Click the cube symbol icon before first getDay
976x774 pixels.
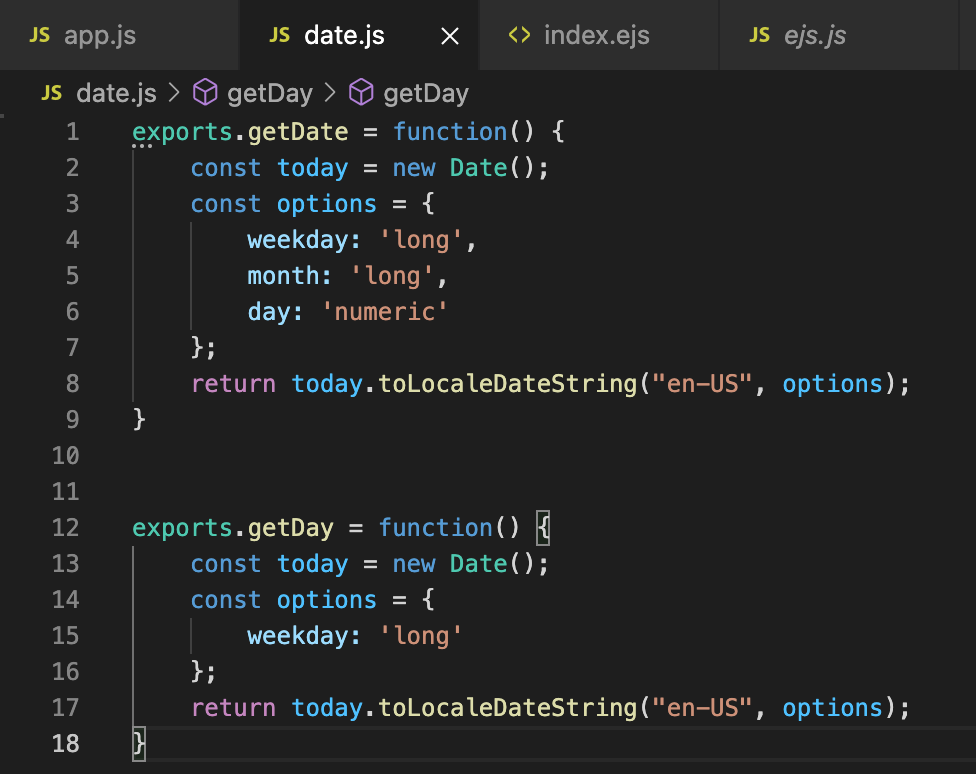[x=205, y=93]
